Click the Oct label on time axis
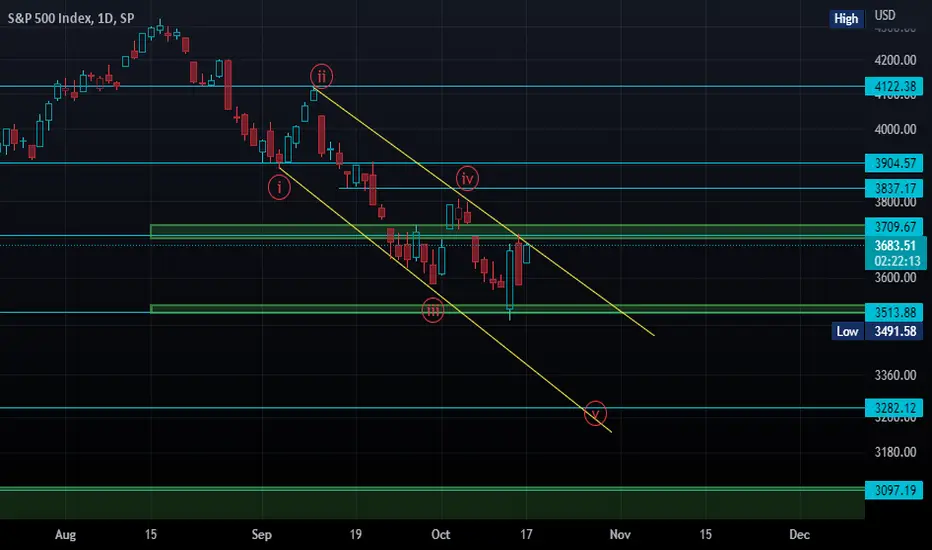932x550 pixels. pos(440,535)
